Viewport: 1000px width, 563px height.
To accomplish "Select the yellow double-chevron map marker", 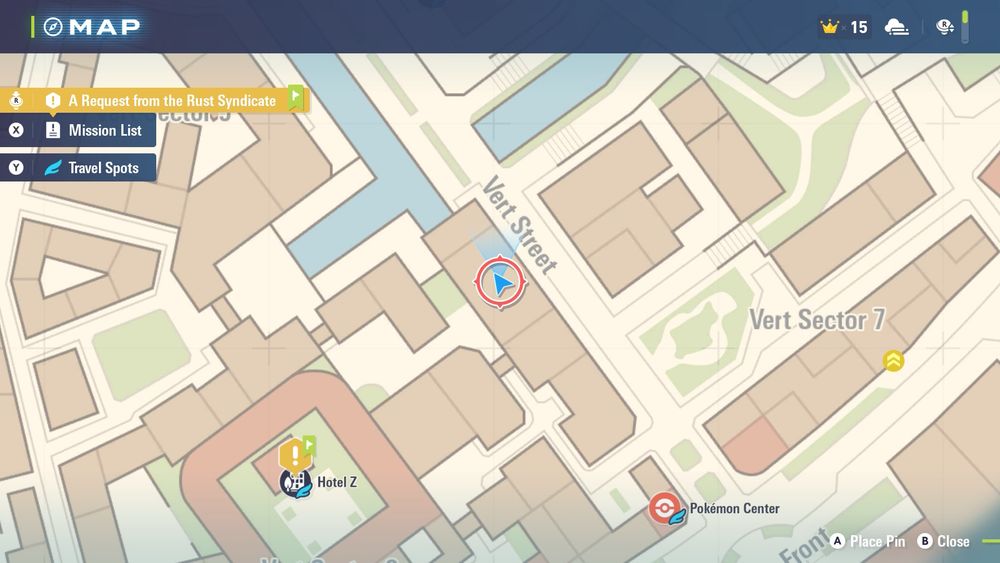I will point(893,361).
